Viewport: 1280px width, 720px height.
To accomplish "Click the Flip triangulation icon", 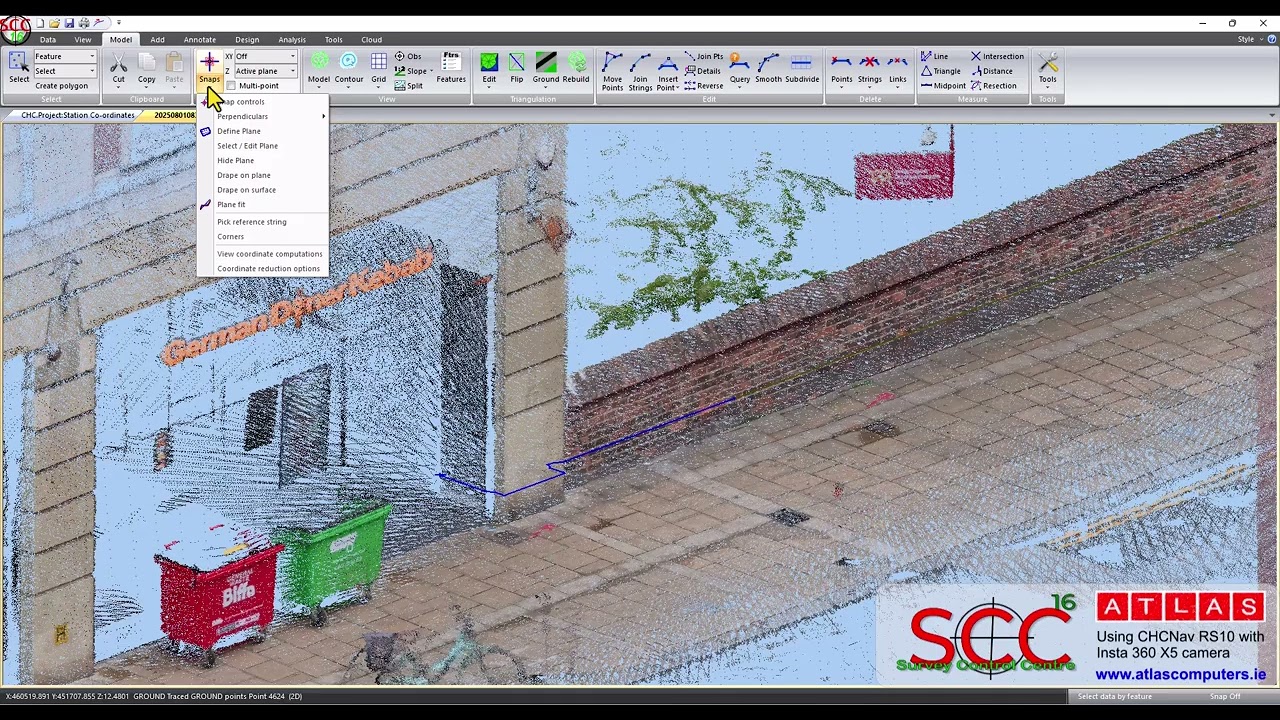I will tap(516, 63).
